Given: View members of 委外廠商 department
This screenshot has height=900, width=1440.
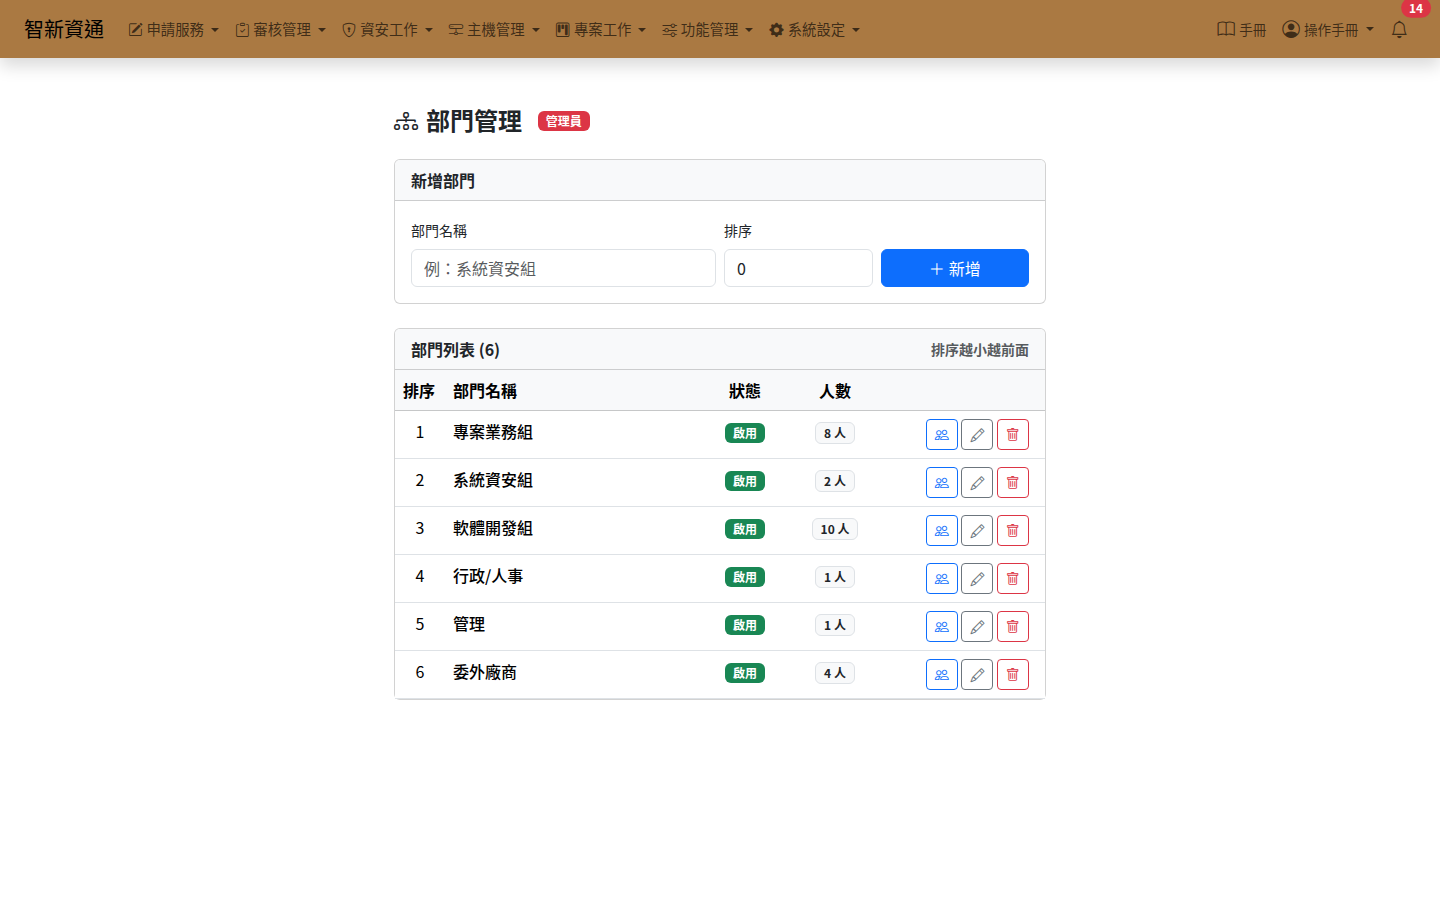Looking at the screenshot, I should click(x=942, y=675).
